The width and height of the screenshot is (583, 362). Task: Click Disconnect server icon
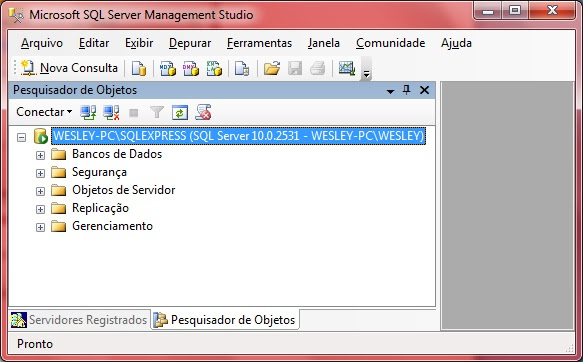(111, 112)
